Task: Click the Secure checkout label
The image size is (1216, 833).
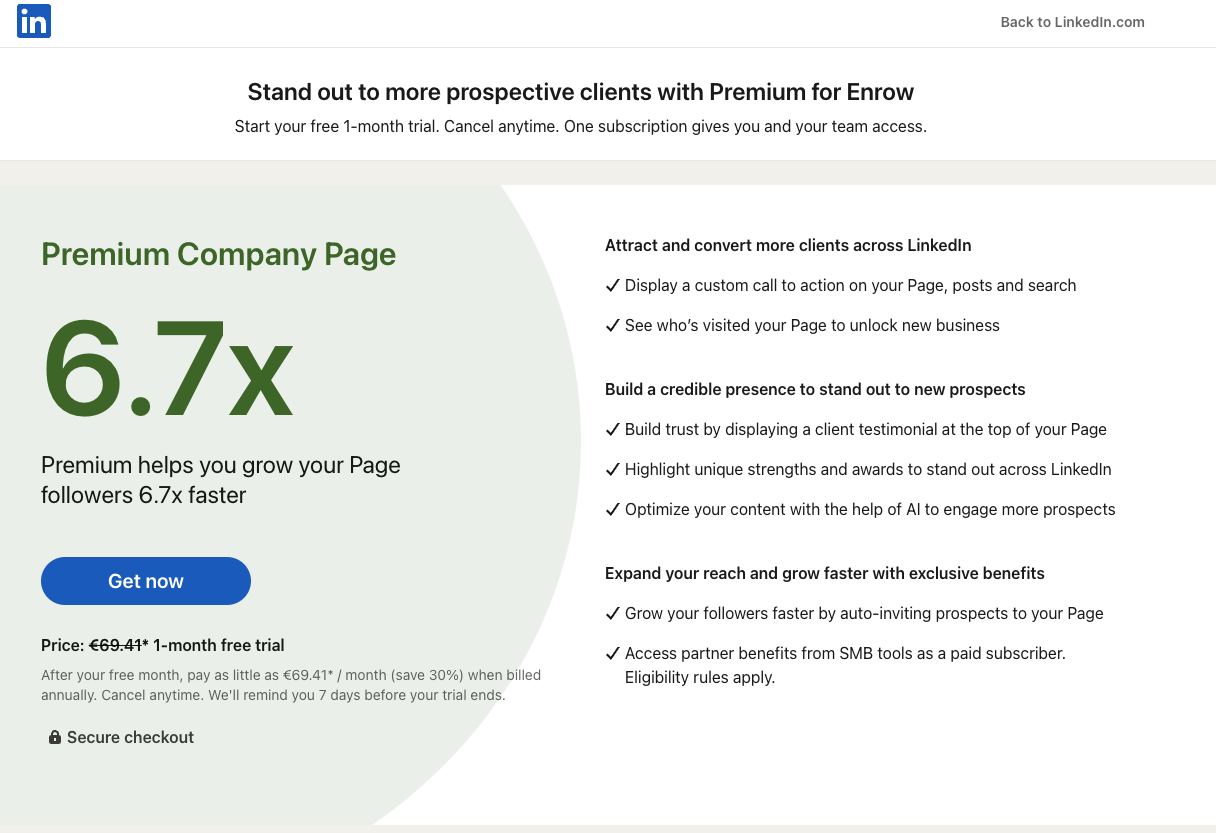Action: click(130, 737)
